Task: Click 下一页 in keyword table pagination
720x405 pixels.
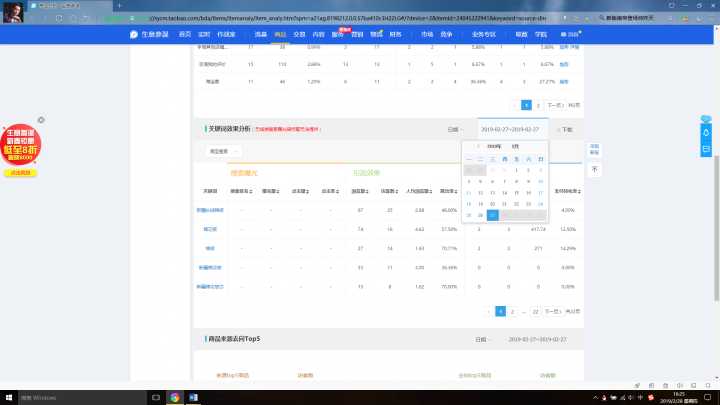Action: pos(553,311)
